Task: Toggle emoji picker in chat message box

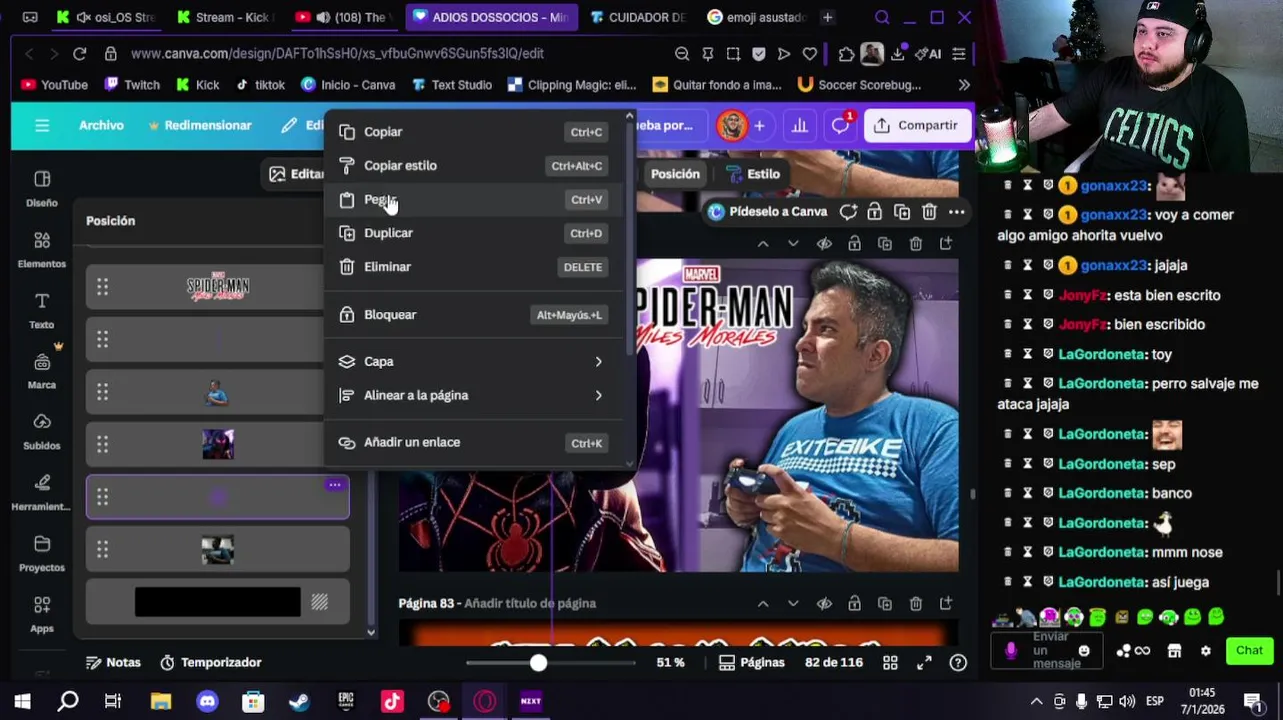Action: (1084, 650)
